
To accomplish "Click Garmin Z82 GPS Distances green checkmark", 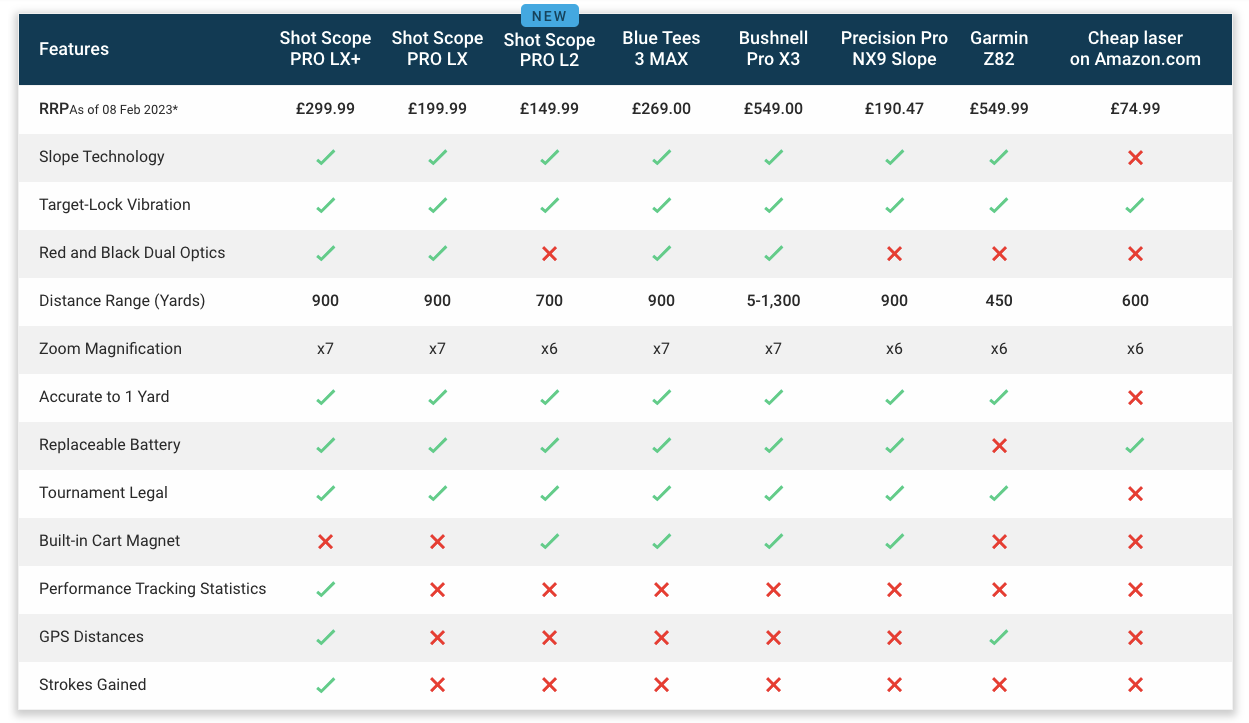I will click(x=998, y=637).
